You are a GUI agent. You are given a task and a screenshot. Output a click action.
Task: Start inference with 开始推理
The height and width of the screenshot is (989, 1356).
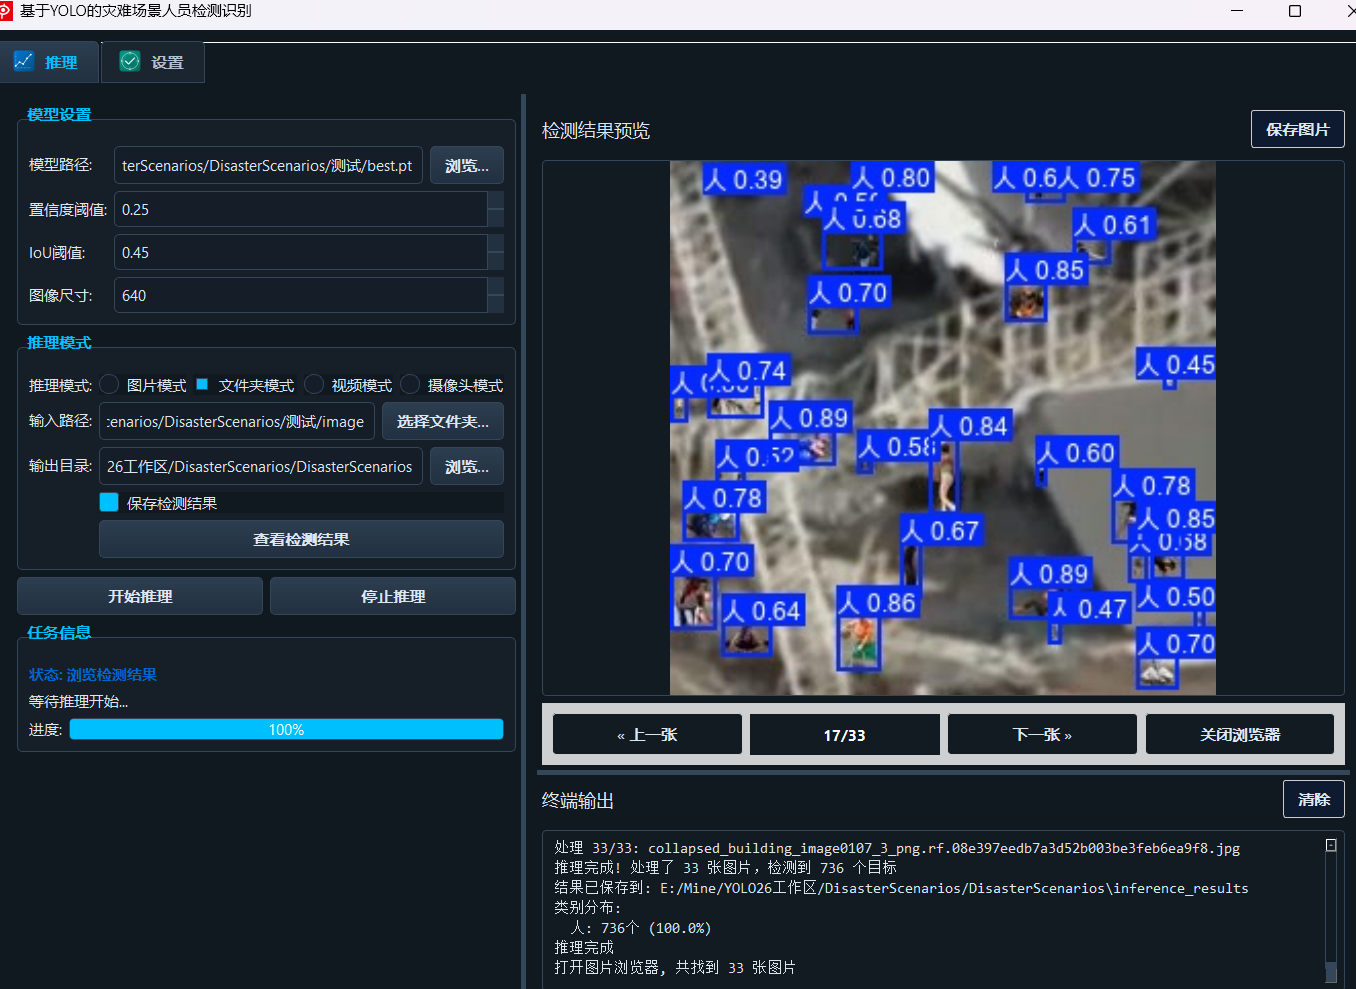[140, 597]
